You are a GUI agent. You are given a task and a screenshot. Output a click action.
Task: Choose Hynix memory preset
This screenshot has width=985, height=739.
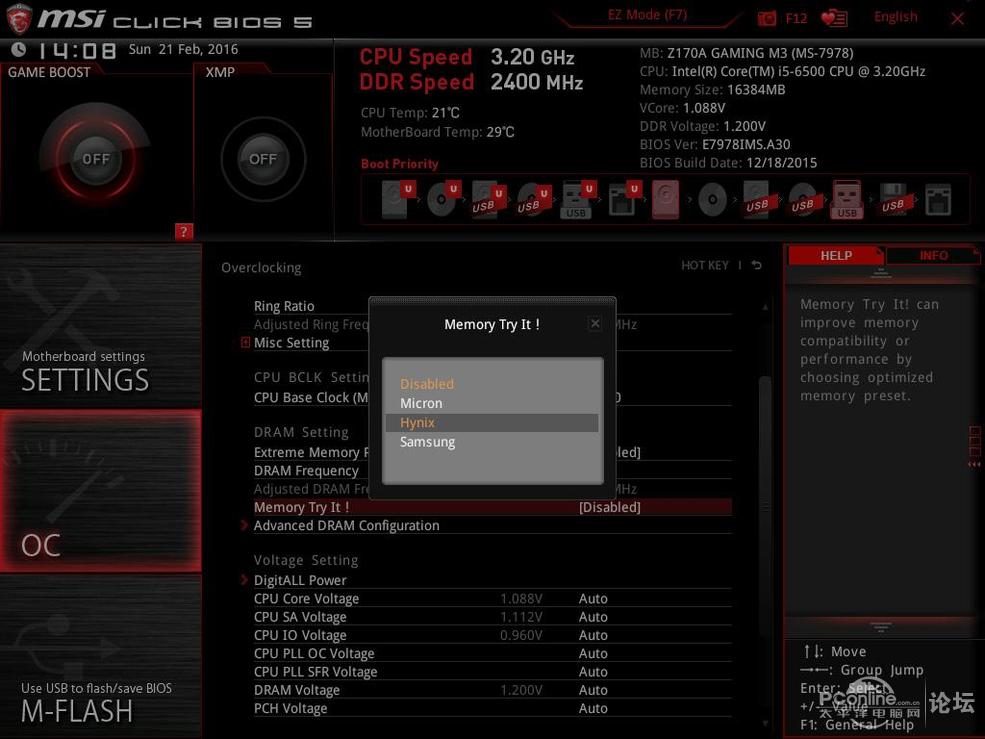click(x=491, y=423)
